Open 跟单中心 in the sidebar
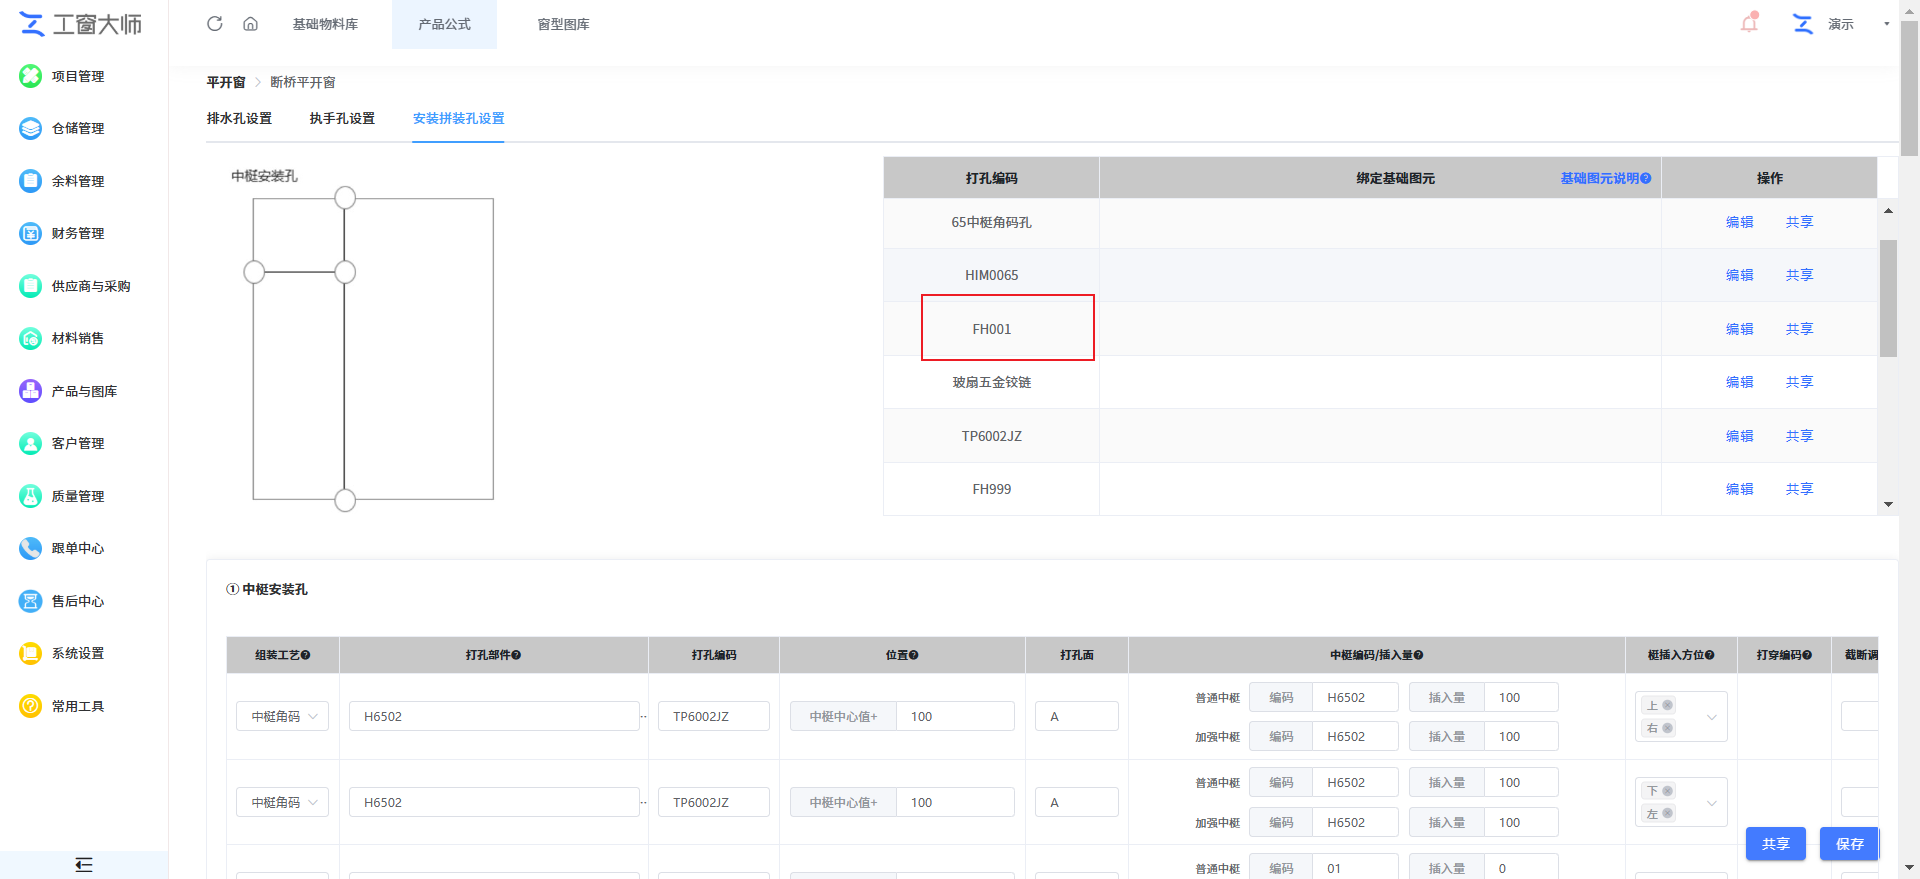Screen dimensions: 1920x879 pos(77,548)
